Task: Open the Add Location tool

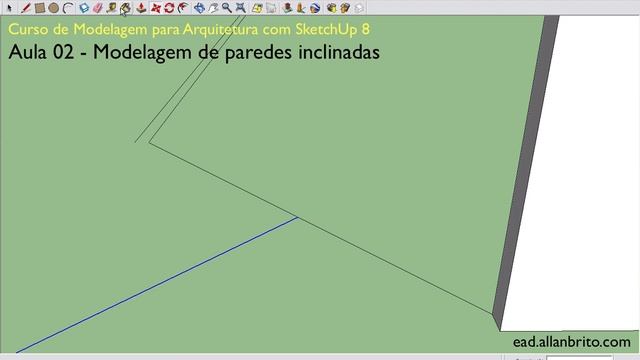Action: pyautogui.click(x=257, y=8)
